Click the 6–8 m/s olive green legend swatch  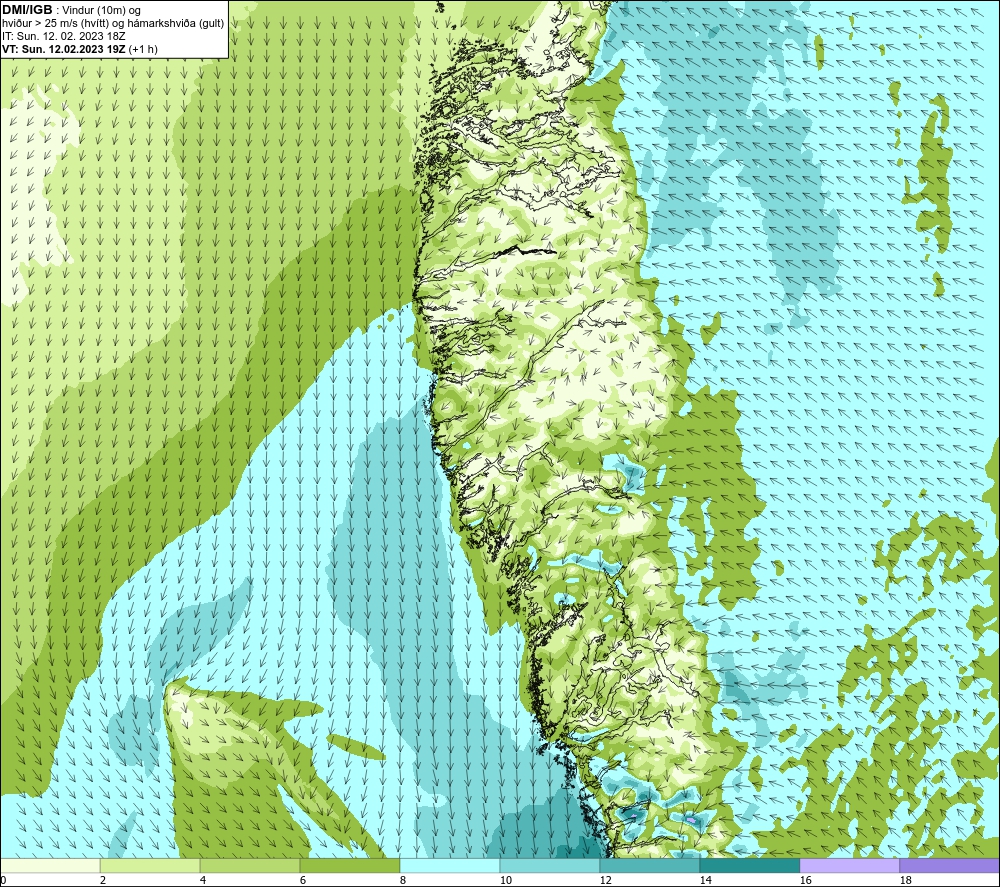[349, 865]
